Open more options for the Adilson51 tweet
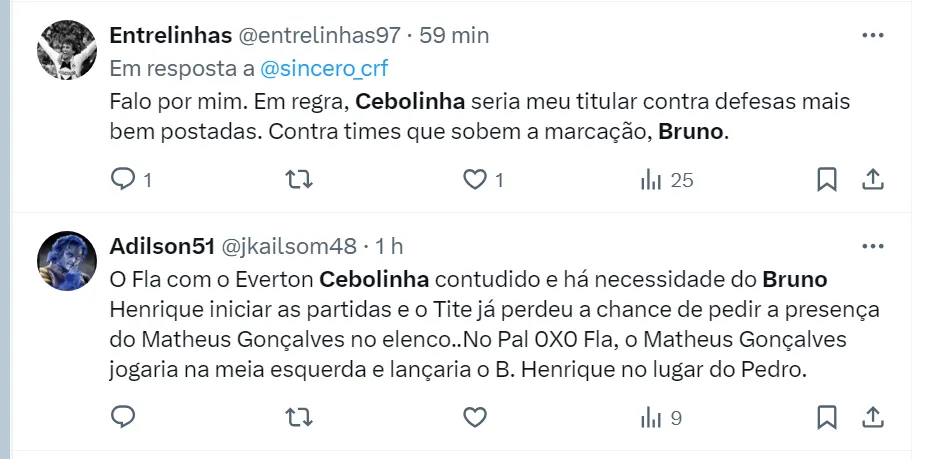940x459 pixels. pyautogui.click(x=872, y=245)
